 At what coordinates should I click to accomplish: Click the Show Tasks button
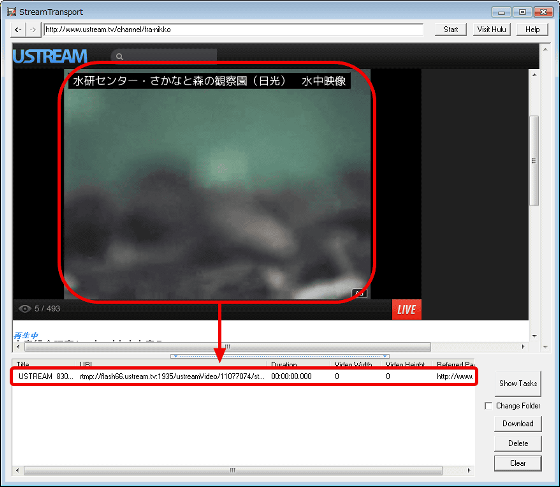tap(518, 383)
